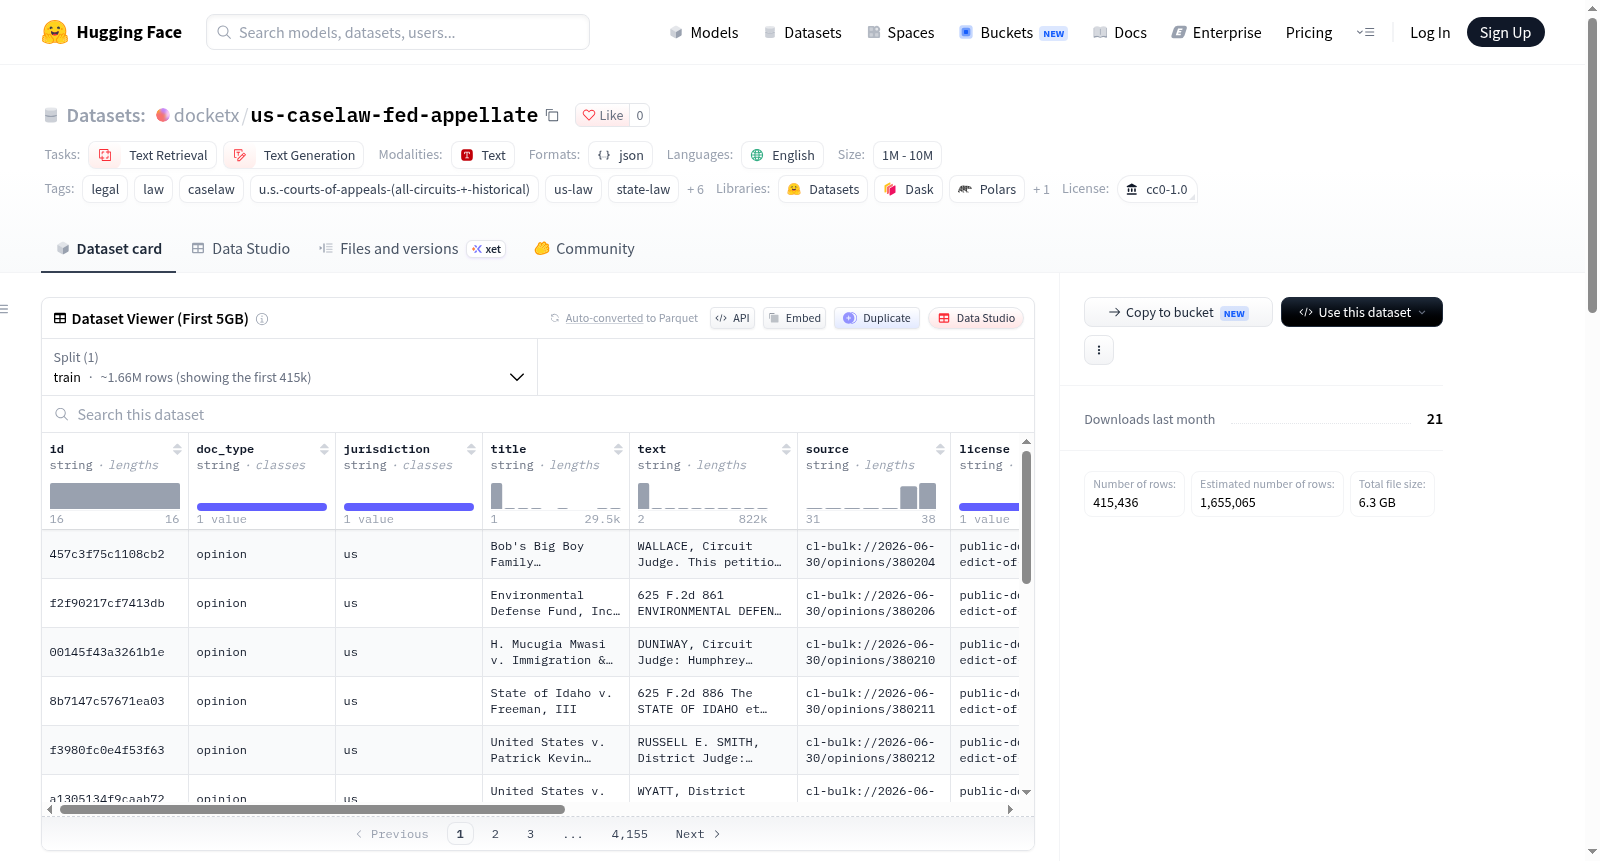Image resolution: width=1600 pixels, height=861 pixels.
Task: Expand the train split selector
Action: click(290, 367)
